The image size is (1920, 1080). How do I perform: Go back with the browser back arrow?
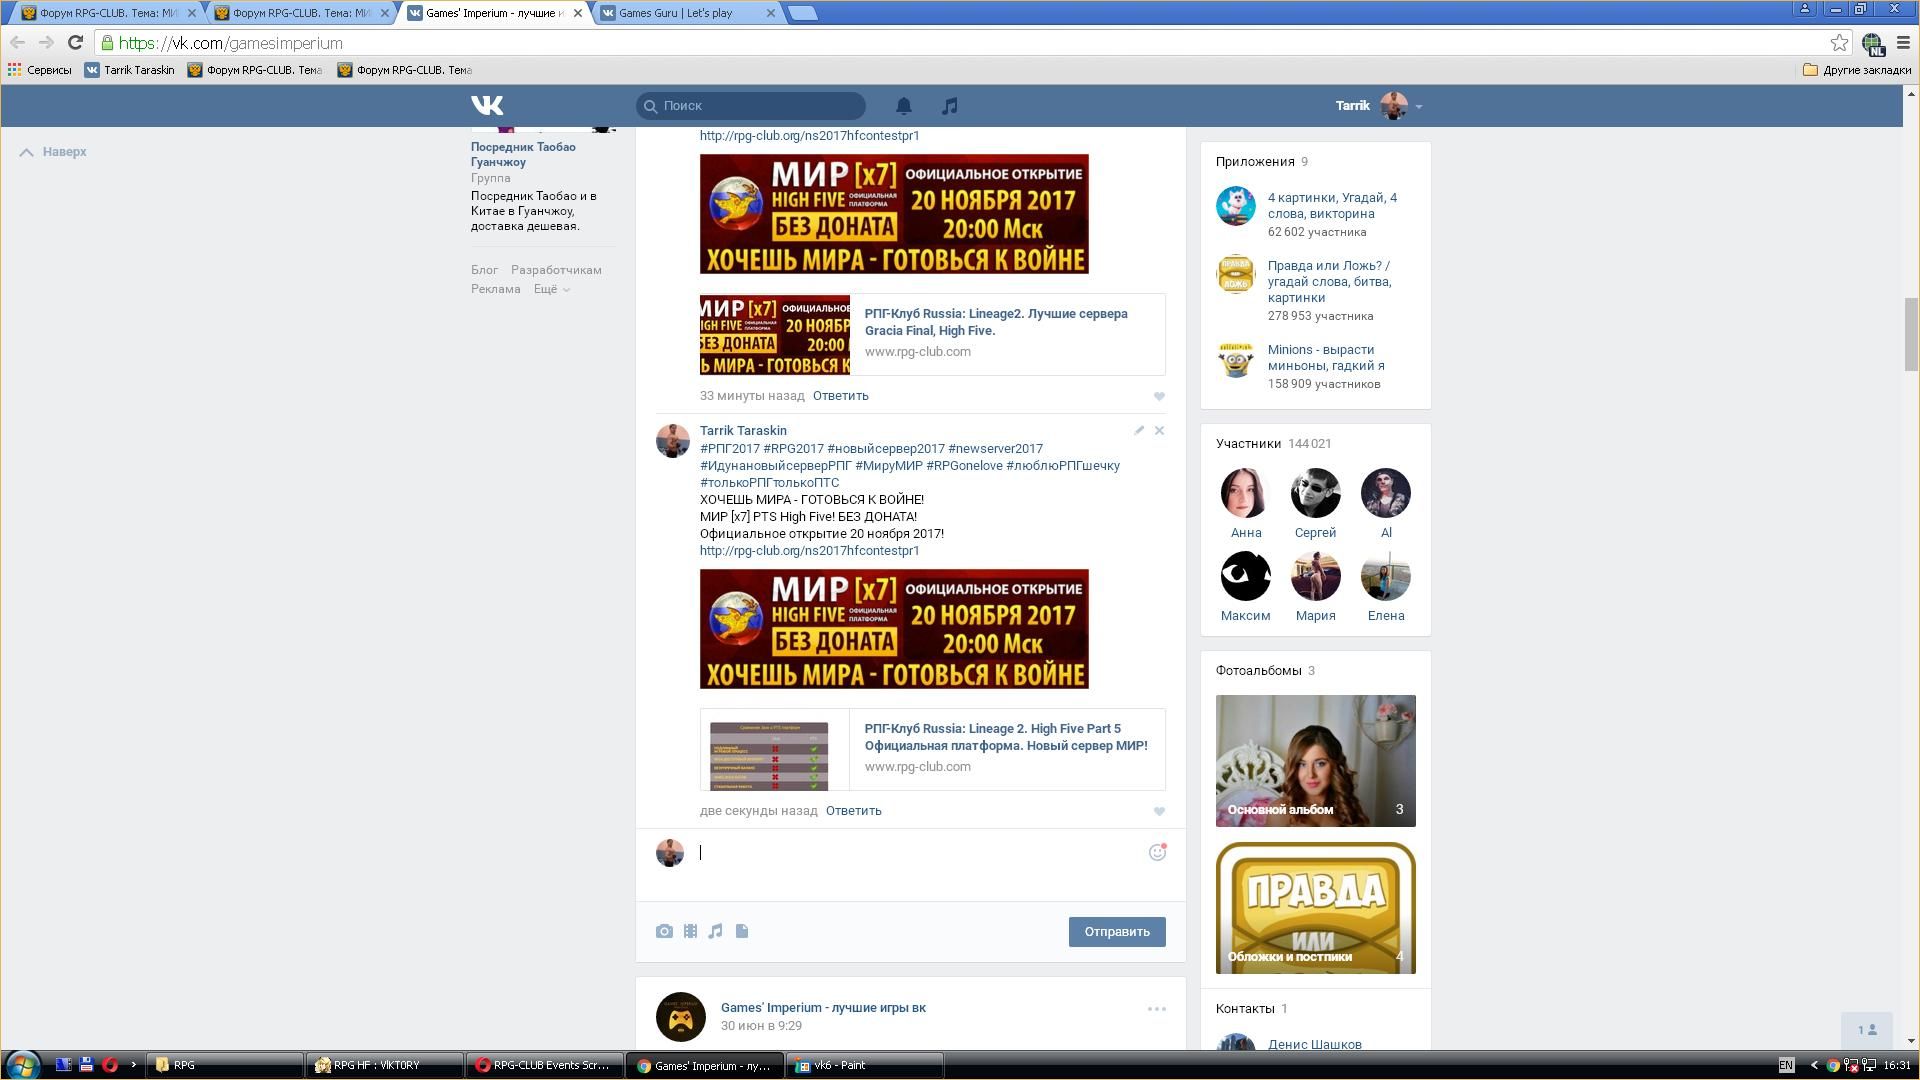[17, 42]
